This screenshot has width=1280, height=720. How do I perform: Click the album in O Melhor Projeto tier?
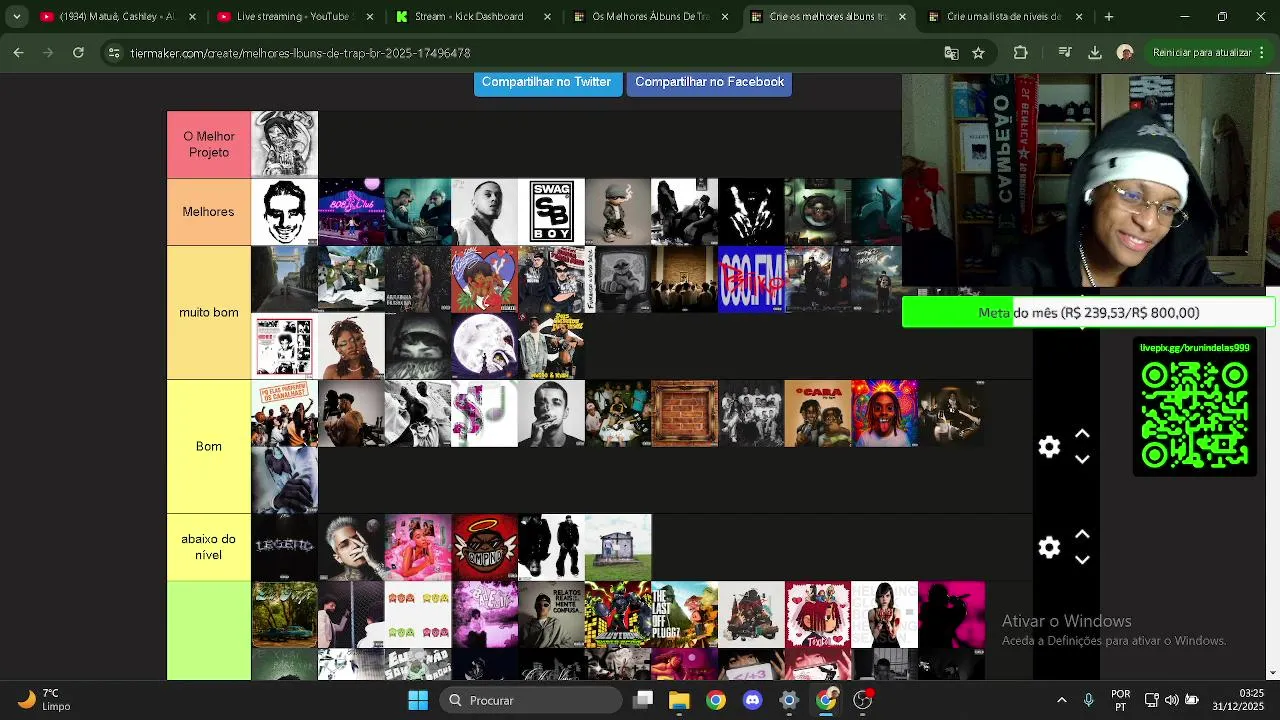pyautogui.click(x=284, y=145)
